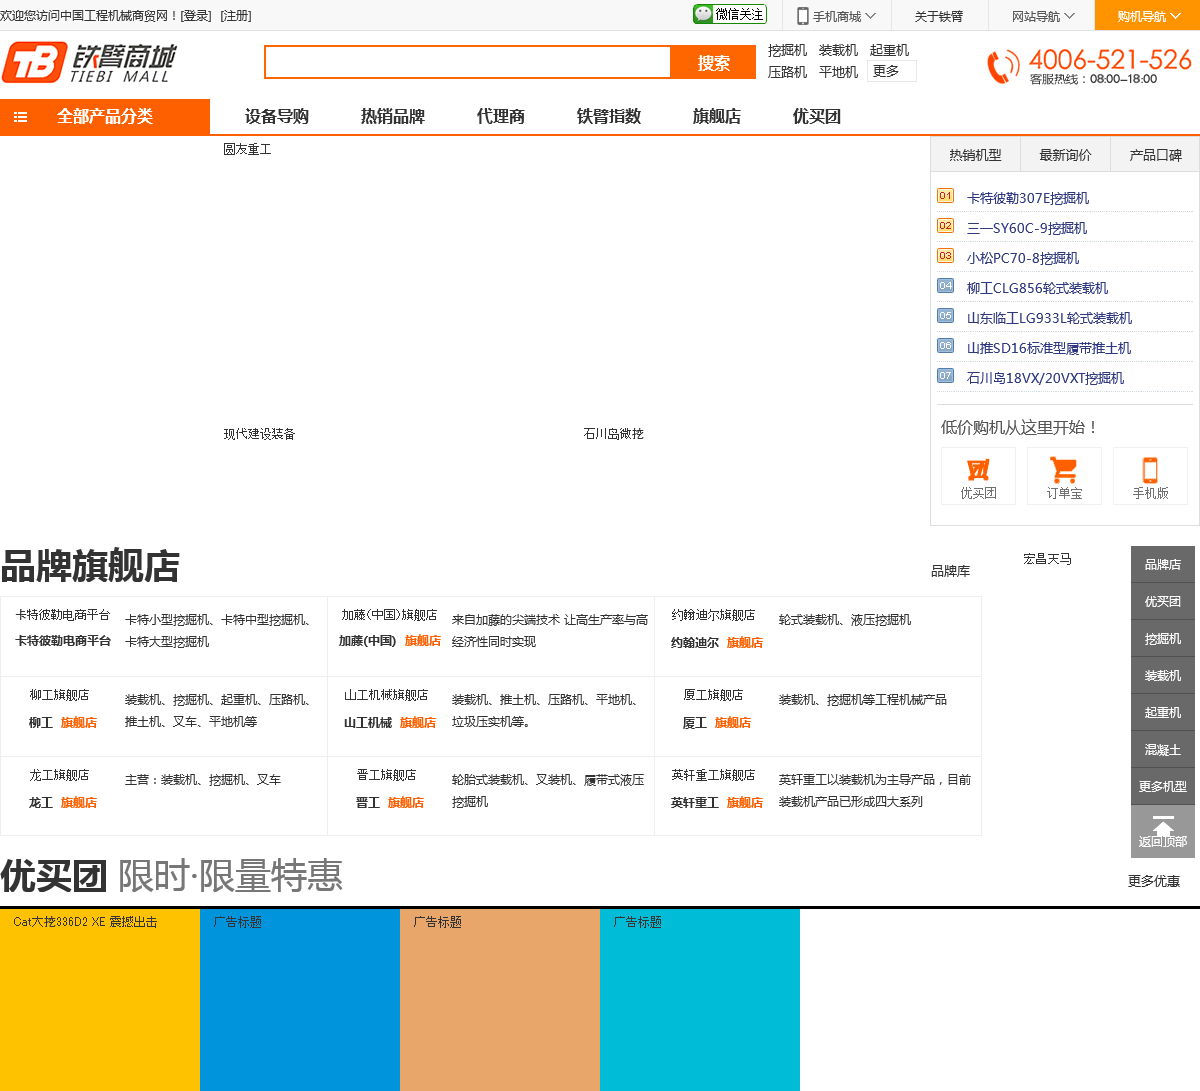Open the 手机商城 dropdown
This screenshot has height=1091, width=1200.
(x=836, y=16)
